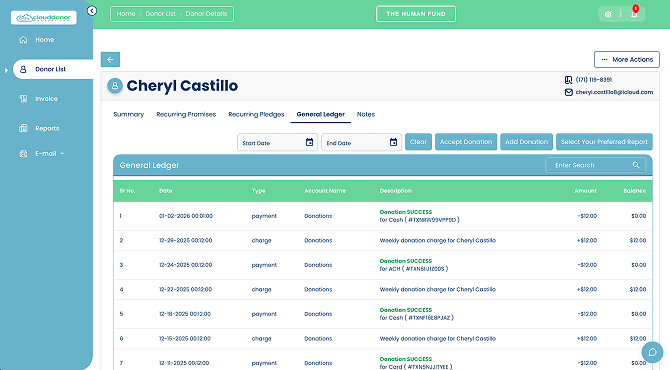The image size is (670, 370).
Task: Click the phone contact icon
Action: coord(568,80)
